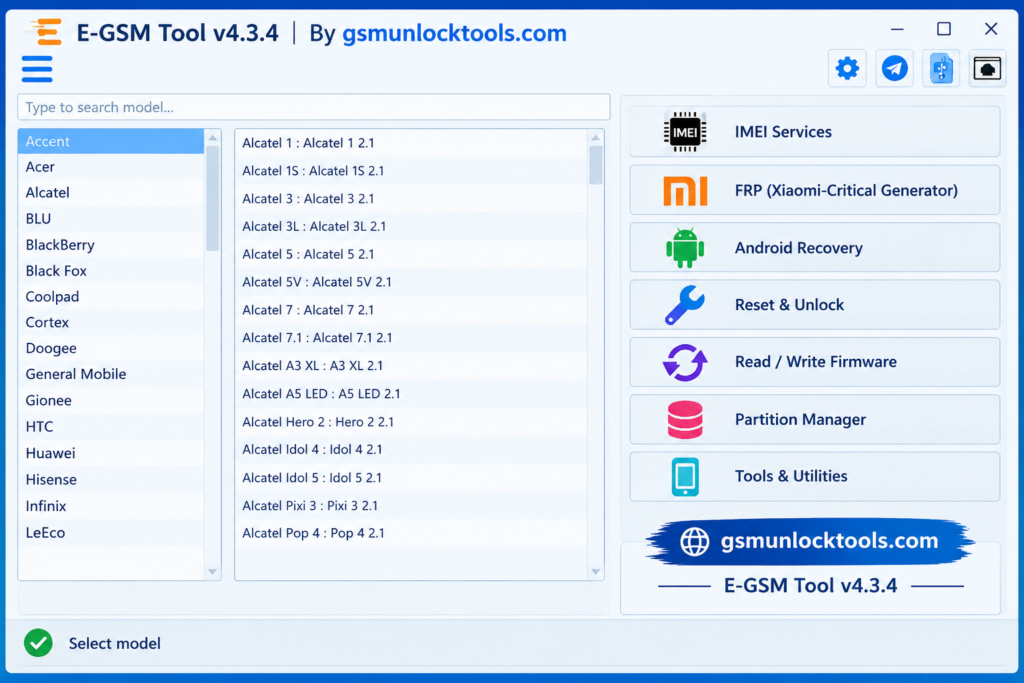Open Reset & Unlock
Screen dimensions: 1024x683
[x=814, y=305]
